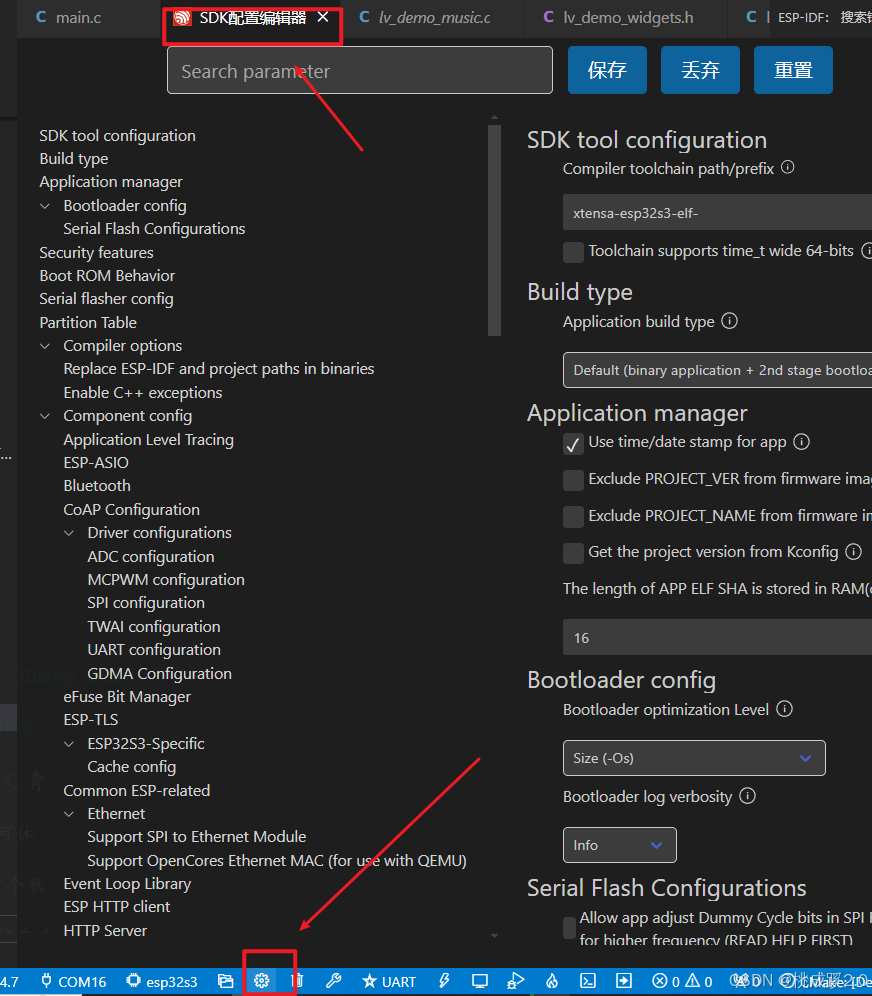Select Bluetooth in the config tree

(97, 485)
